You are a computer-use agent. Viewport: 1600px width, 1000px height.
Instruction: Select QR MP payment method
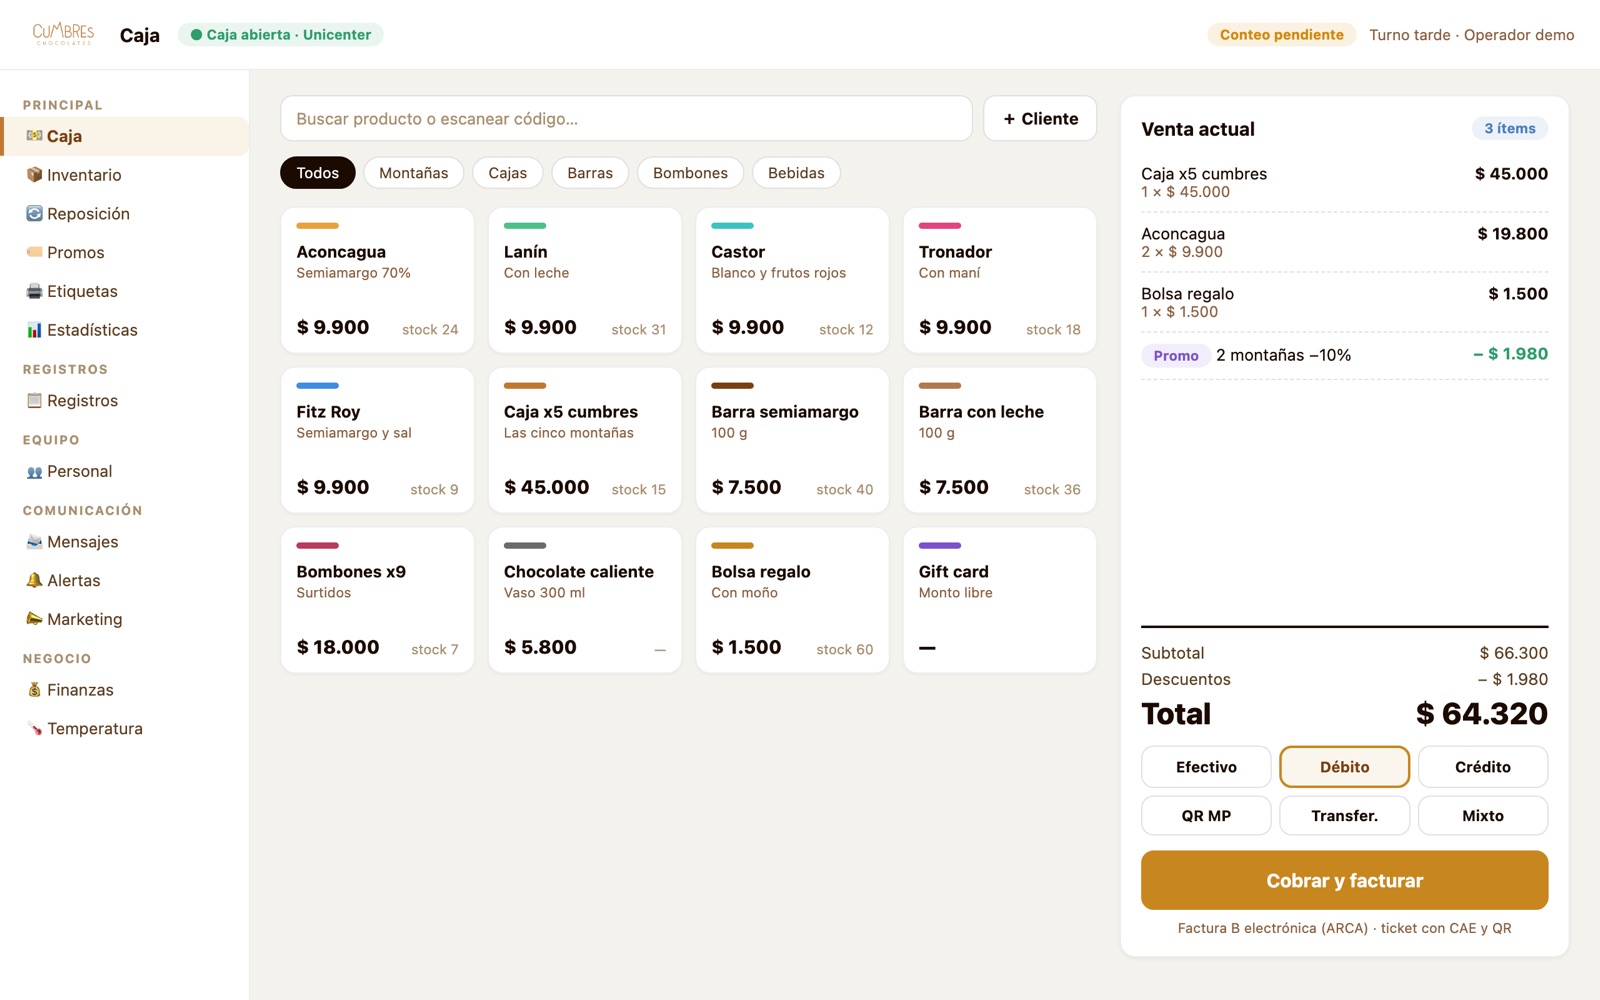point(1206,816)
